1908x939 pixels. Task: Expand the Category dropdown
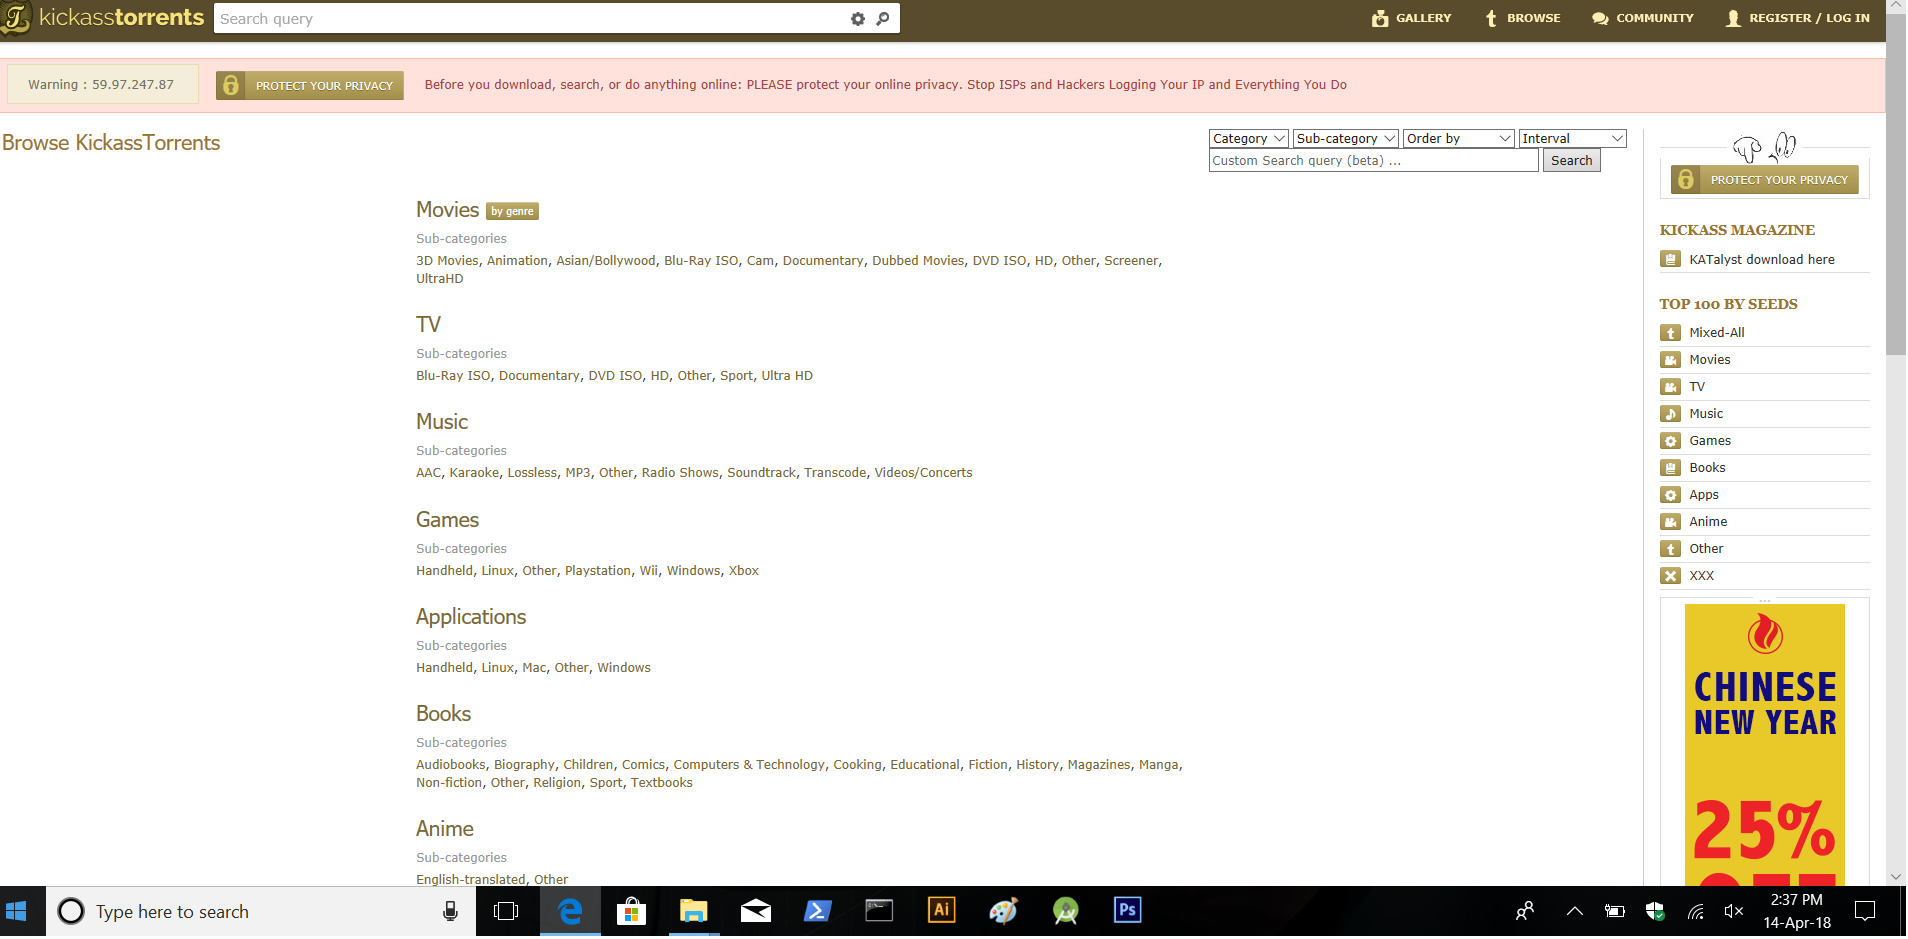click(x=1248, y=139)
